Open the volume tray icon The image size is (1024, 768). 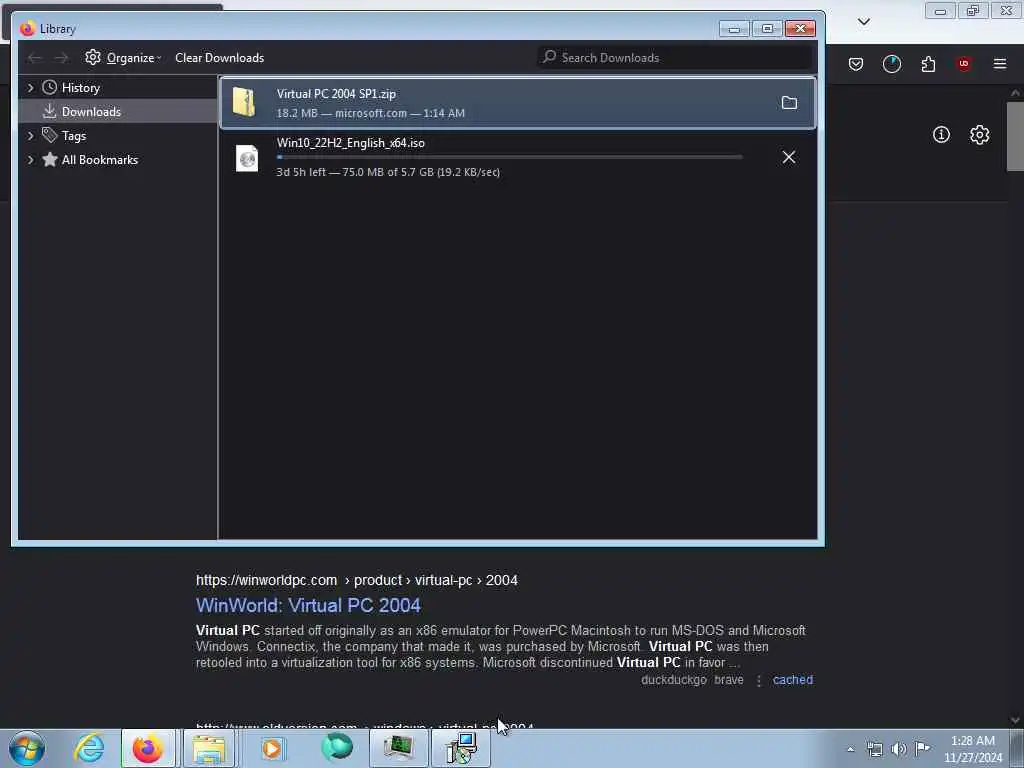[x=899, y=749]
